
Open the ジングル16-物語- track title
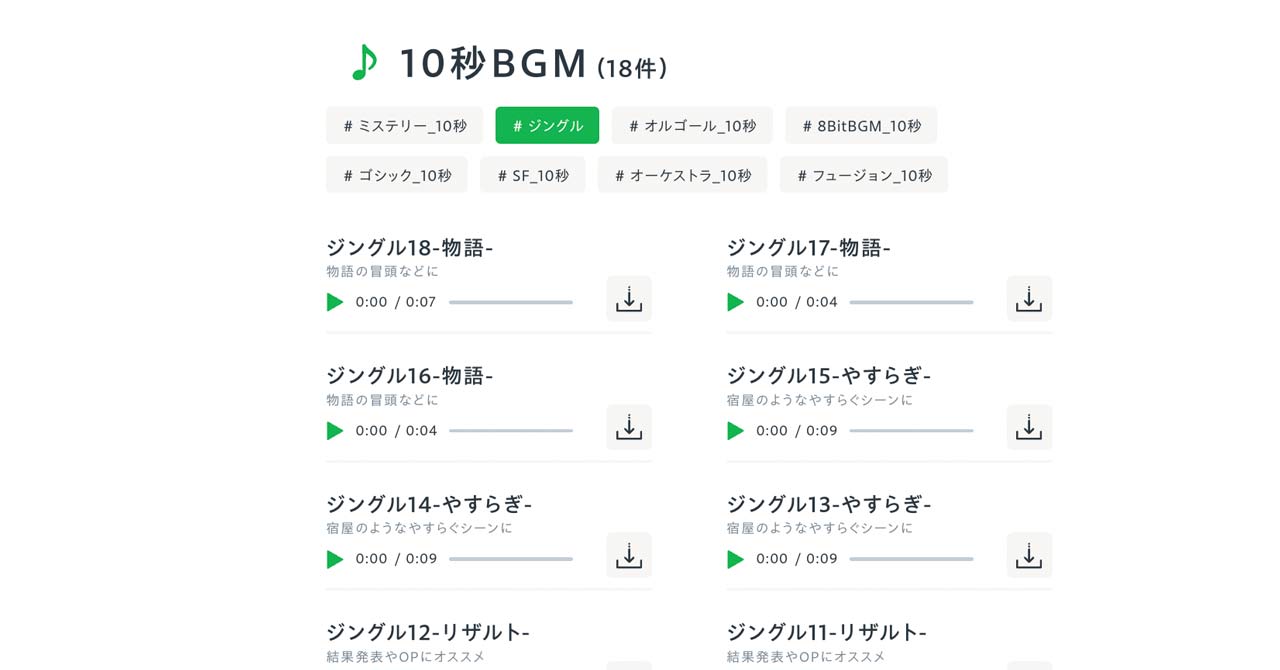pos(410,376)
